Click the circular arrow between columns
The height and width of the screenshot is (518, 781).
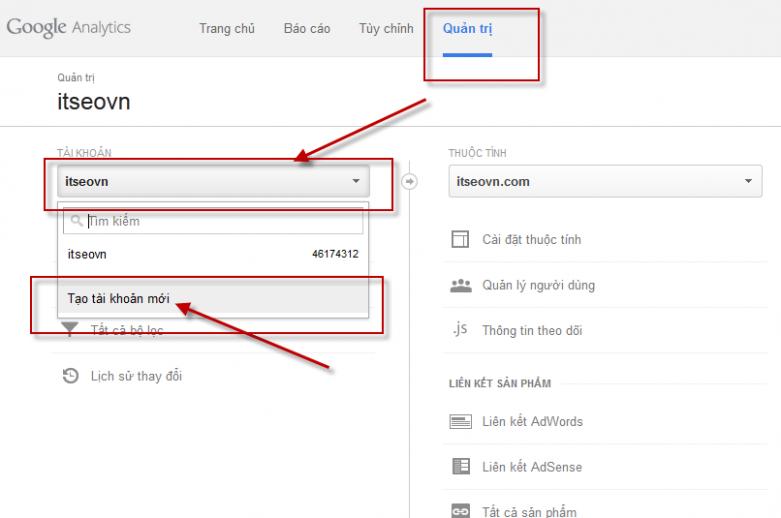[409, 181]
